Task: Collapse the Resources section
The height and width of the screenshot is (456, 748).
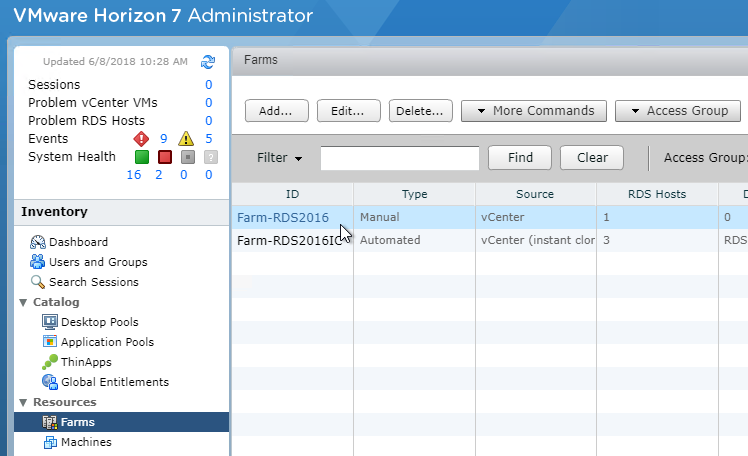Action: (23, 403)
